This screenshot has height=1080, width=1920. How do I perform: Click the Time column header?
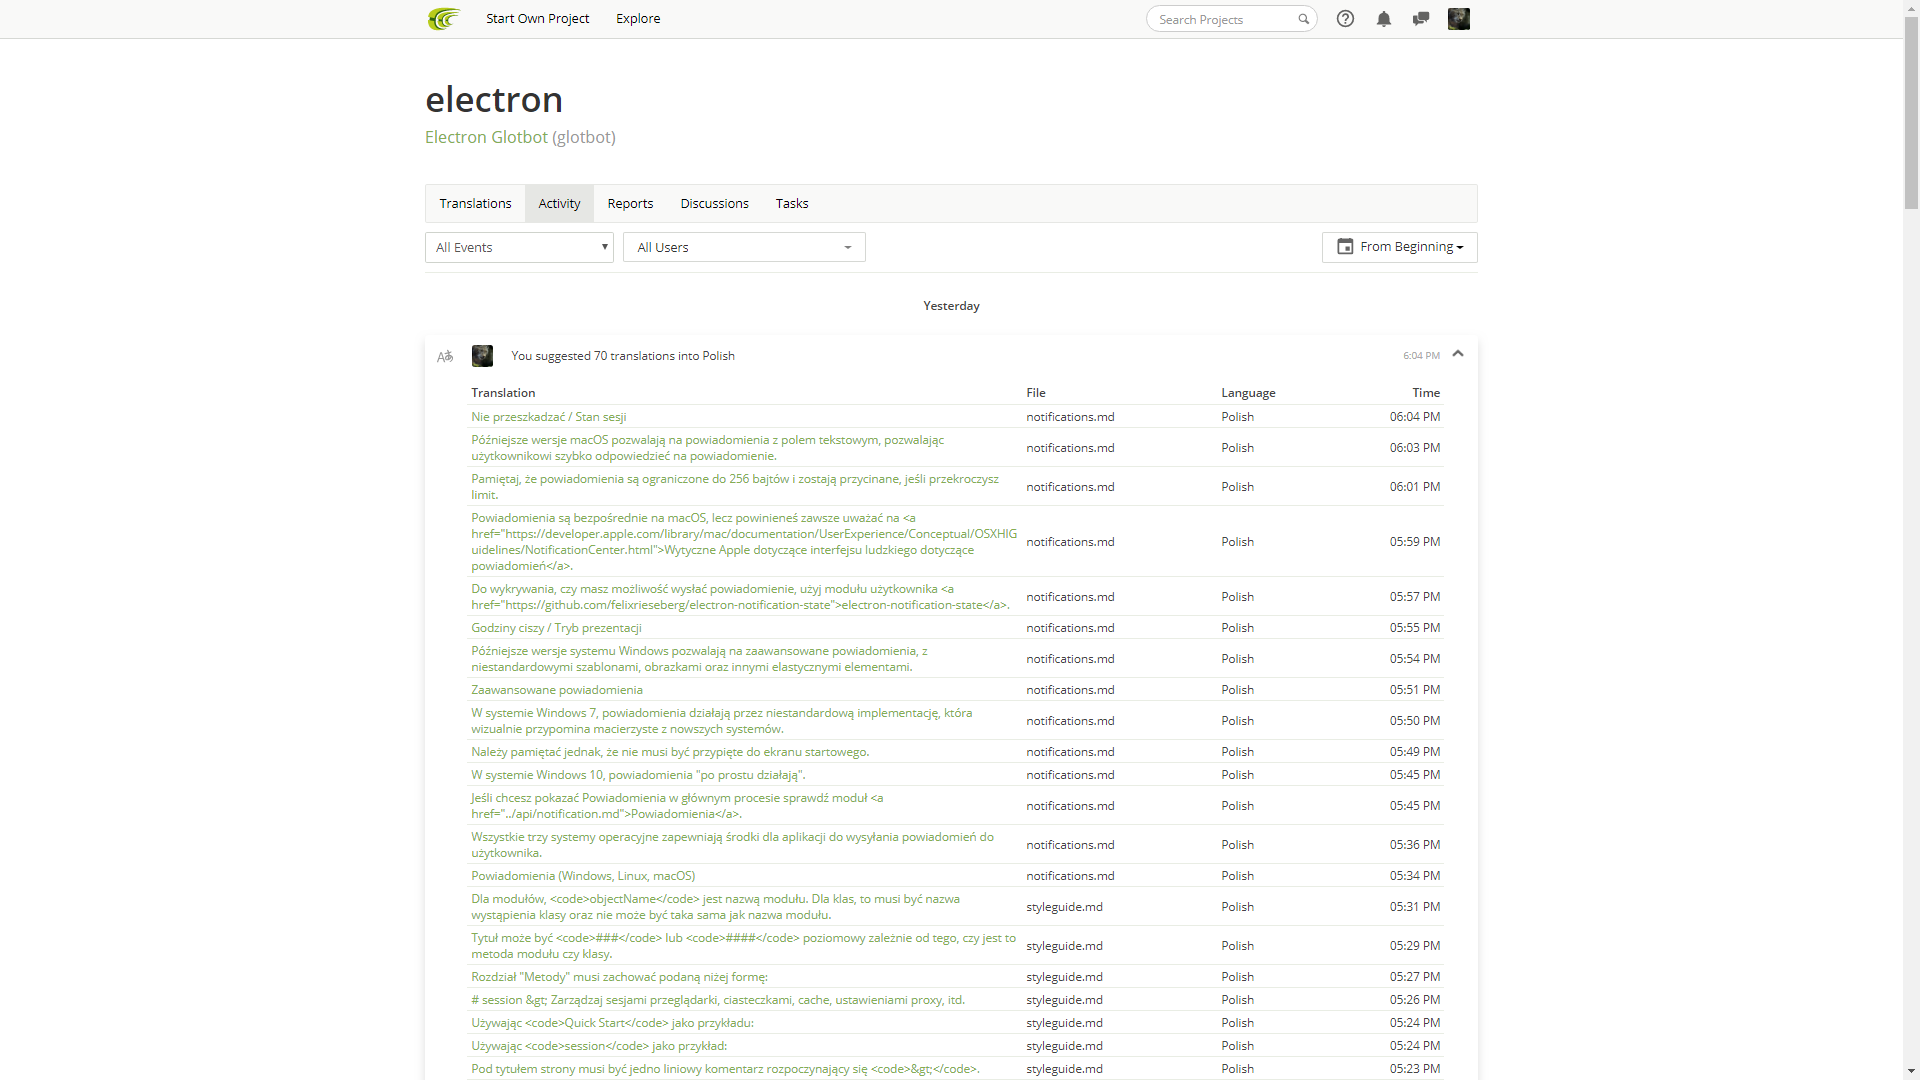[1426, 393]
